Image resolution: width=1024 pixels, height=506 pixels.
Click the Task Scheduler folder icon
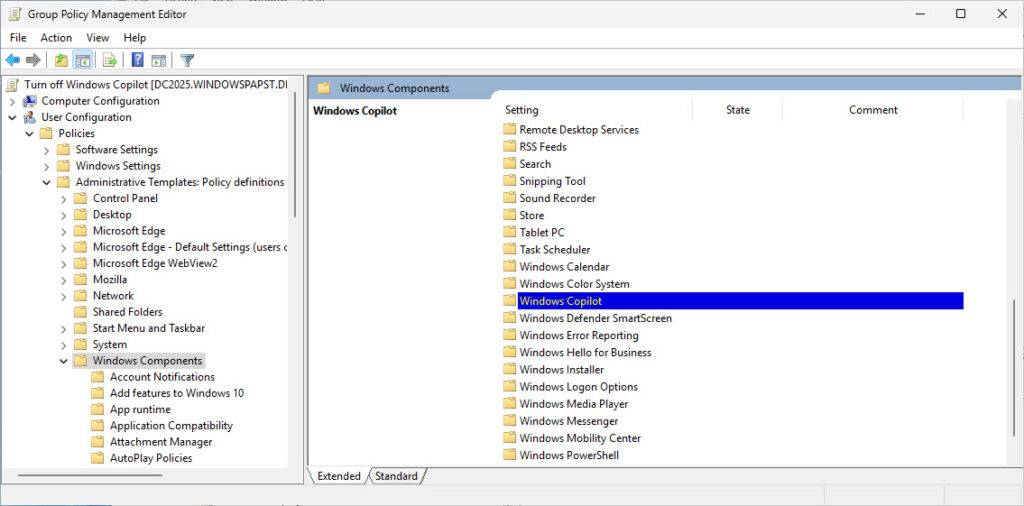point(510,249)
